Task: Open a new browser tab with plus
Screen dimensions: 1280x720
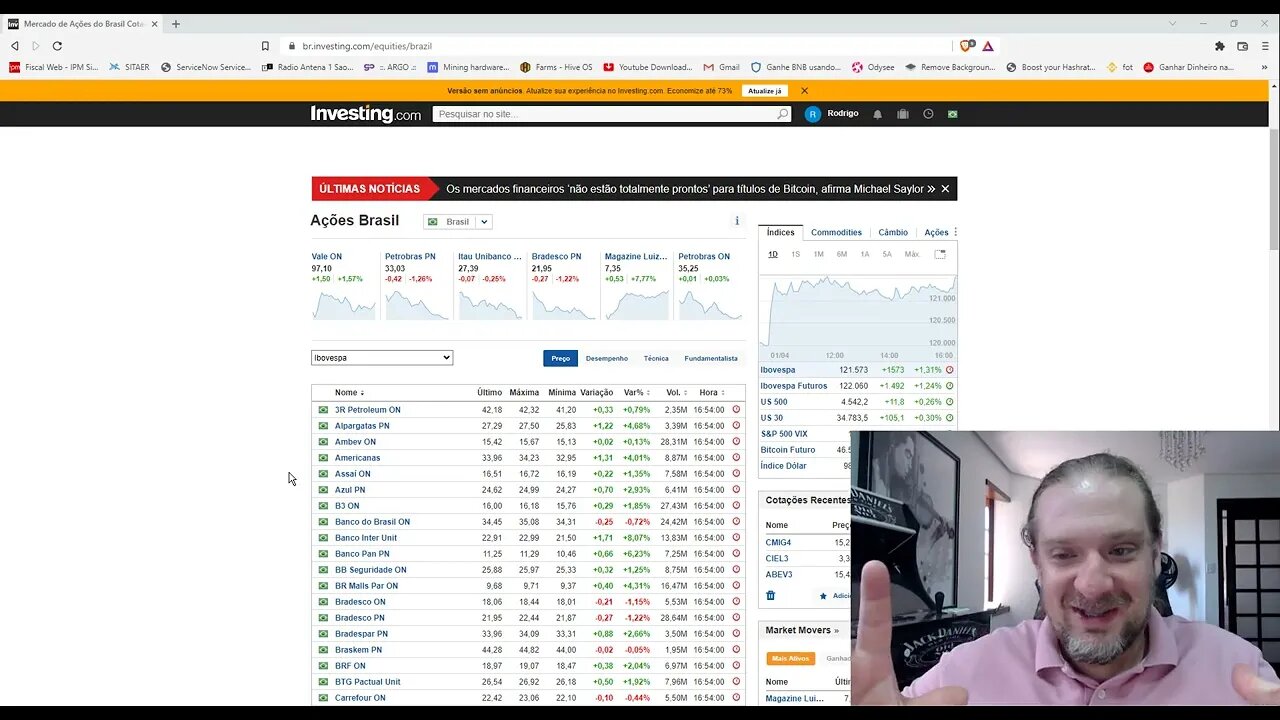Action: 176,24
